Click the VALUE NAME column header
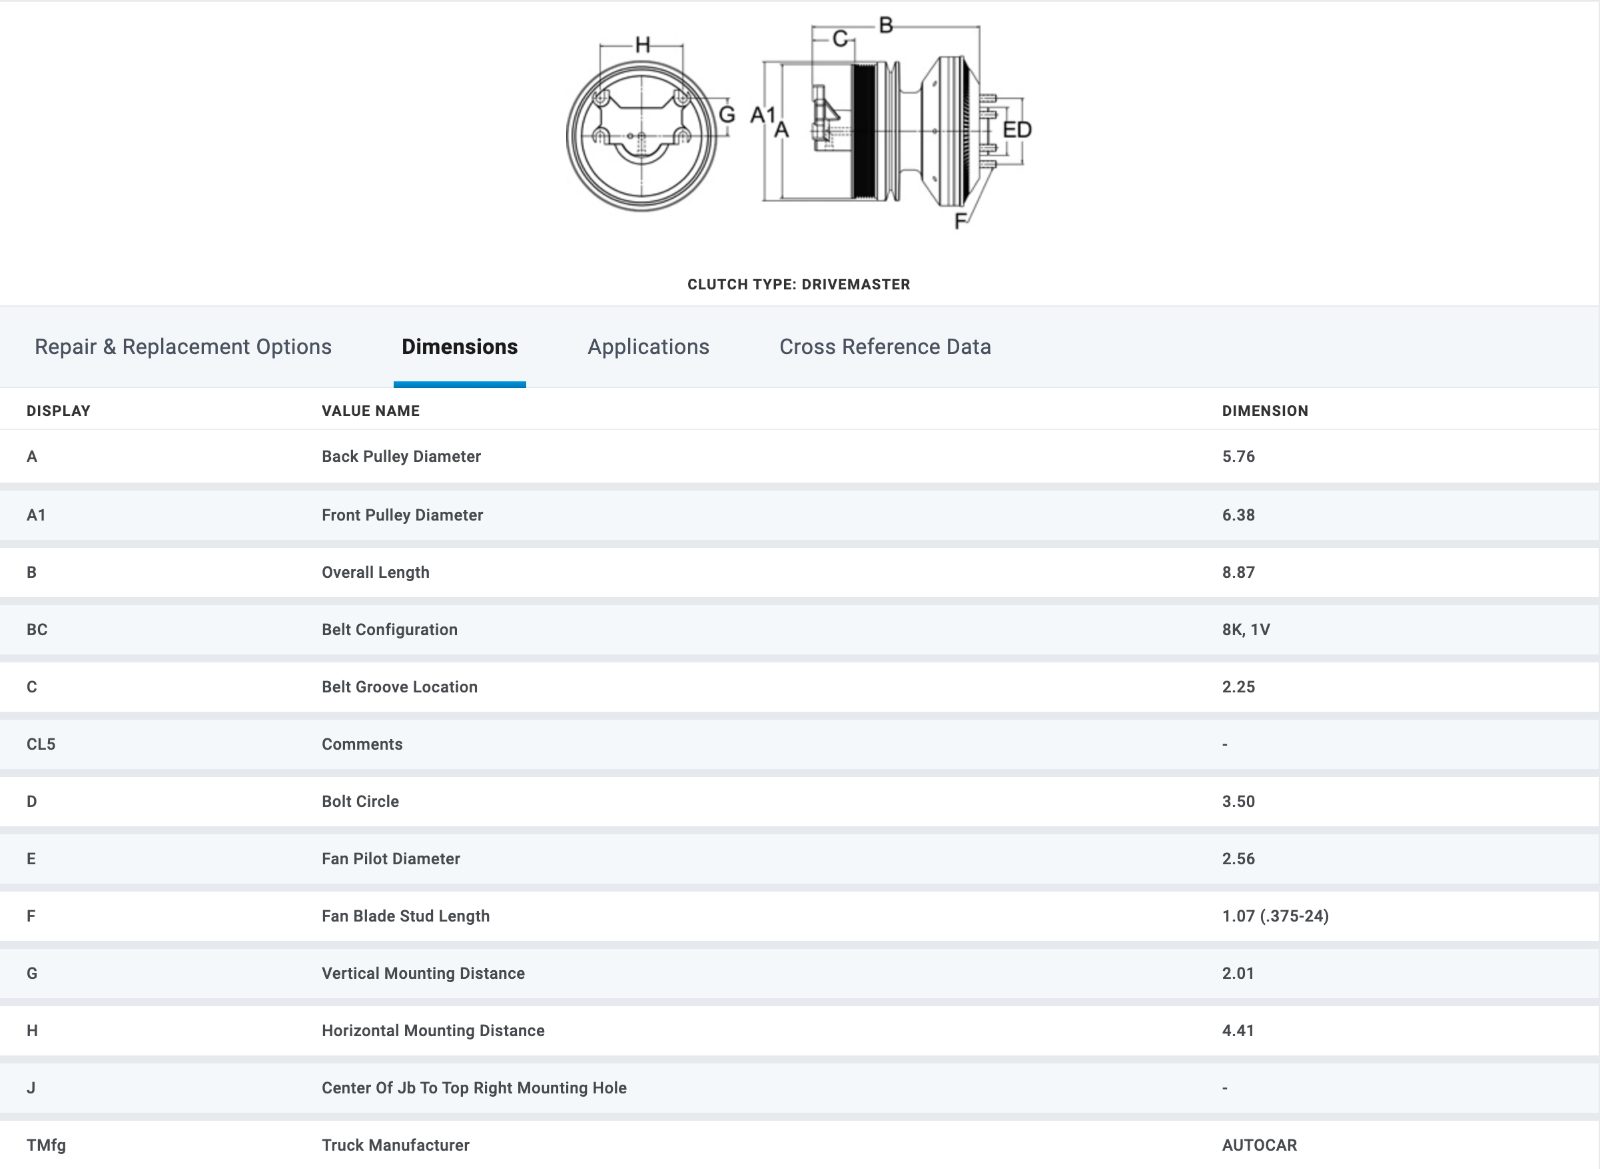Image resolution: width=1600 pixels, height=1169 pixels. click(x=370, y=411)
